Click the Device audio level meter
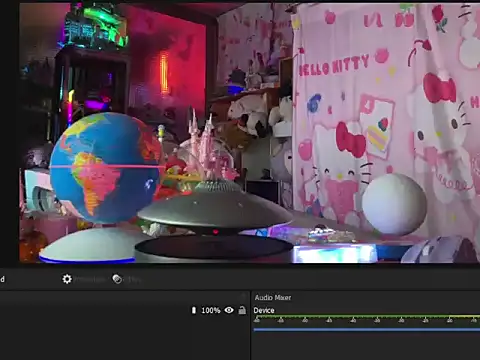This screenshot has width=480, height=360. (x=367, y=317)
